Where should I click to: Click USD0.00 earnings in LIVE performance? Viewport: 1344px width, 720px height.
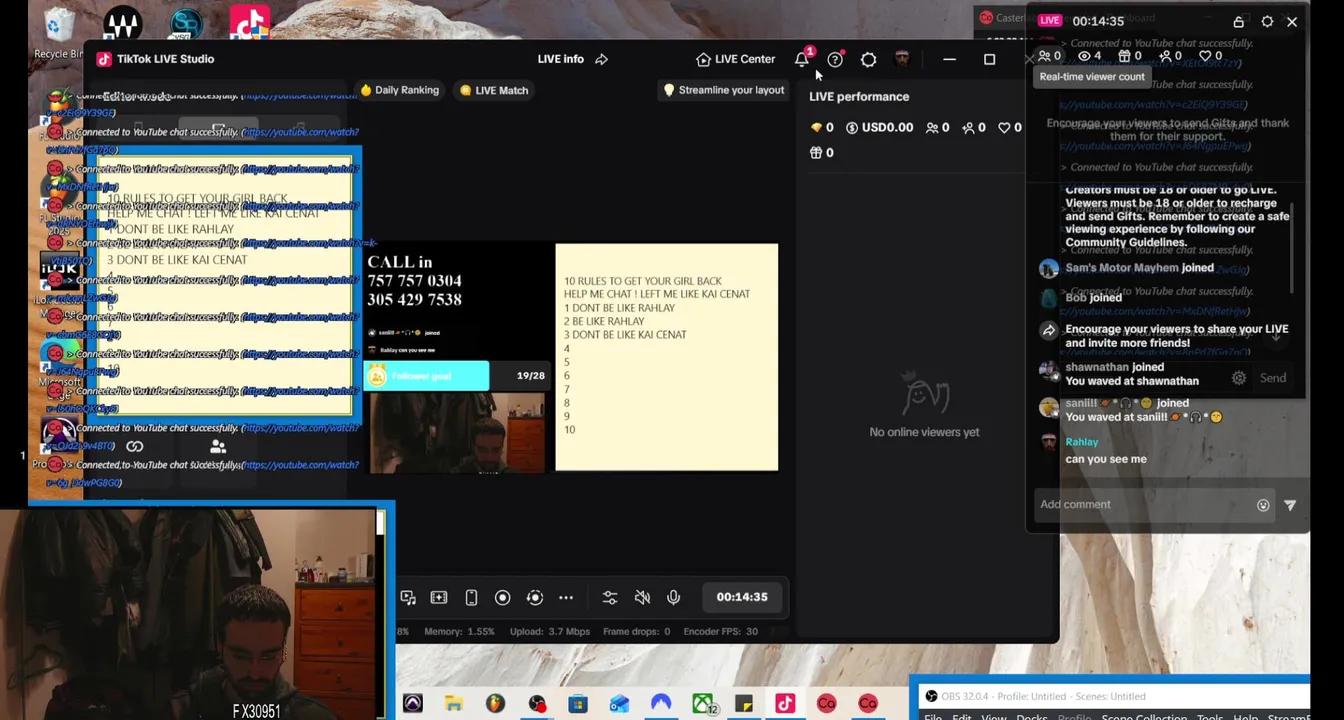879,127
